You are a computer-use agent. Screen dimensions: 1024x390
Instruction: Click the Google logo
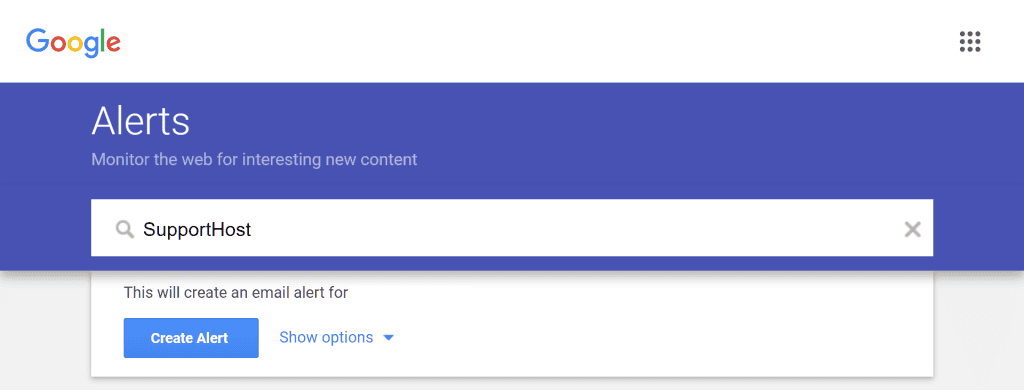73,42
